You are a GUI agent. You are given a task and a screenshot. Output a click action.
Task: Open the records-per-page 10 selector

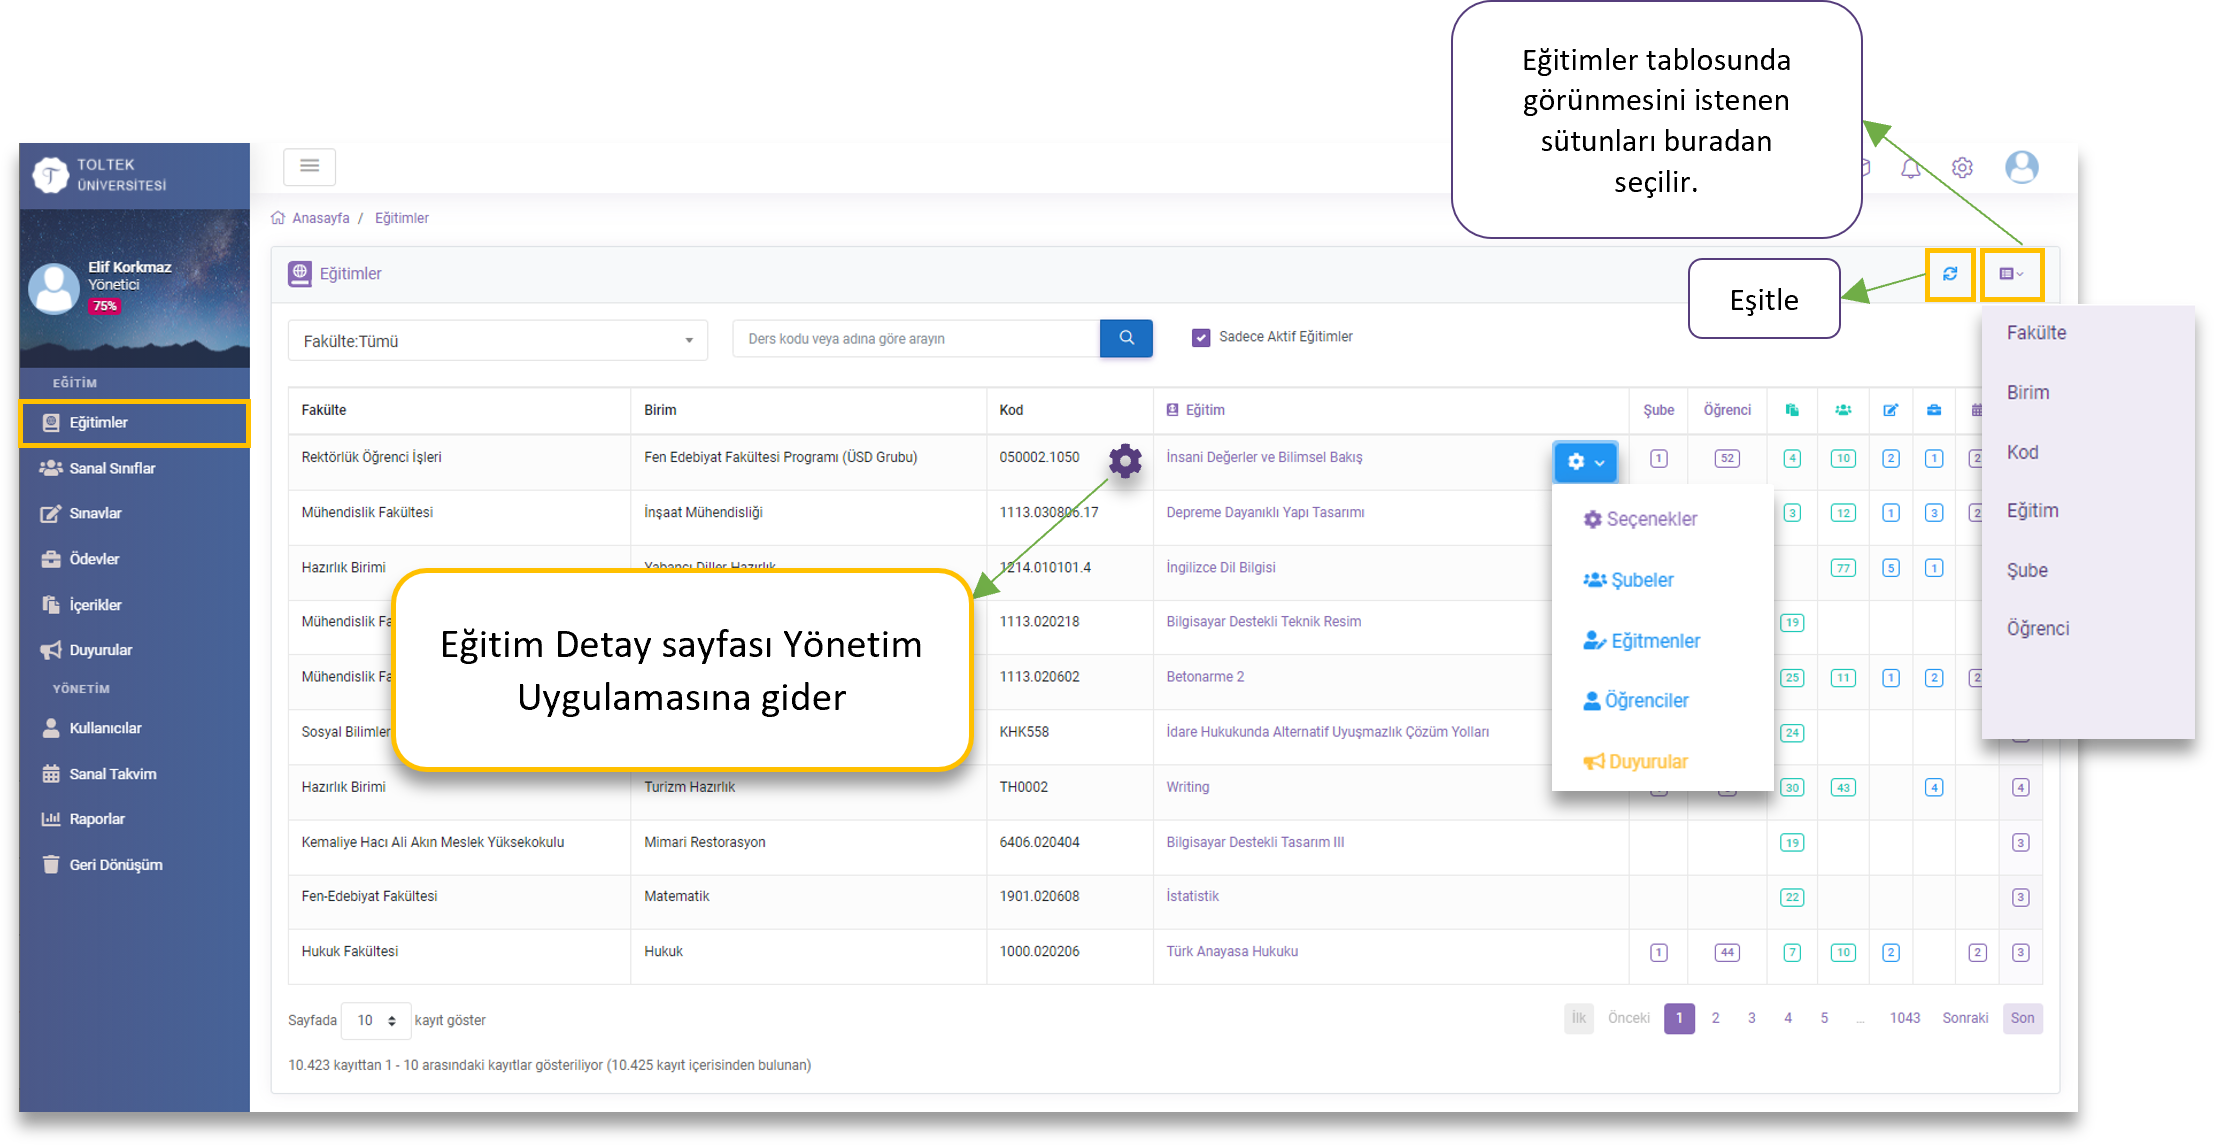pyautogui.click(x=376, y=1020)
